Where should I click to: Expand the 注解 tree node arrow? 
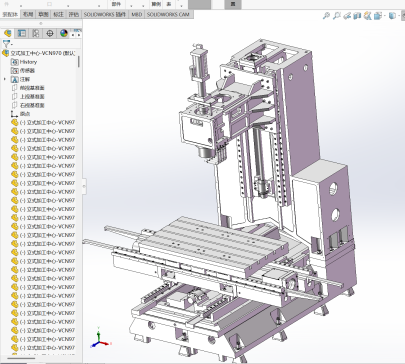(5, 79)
